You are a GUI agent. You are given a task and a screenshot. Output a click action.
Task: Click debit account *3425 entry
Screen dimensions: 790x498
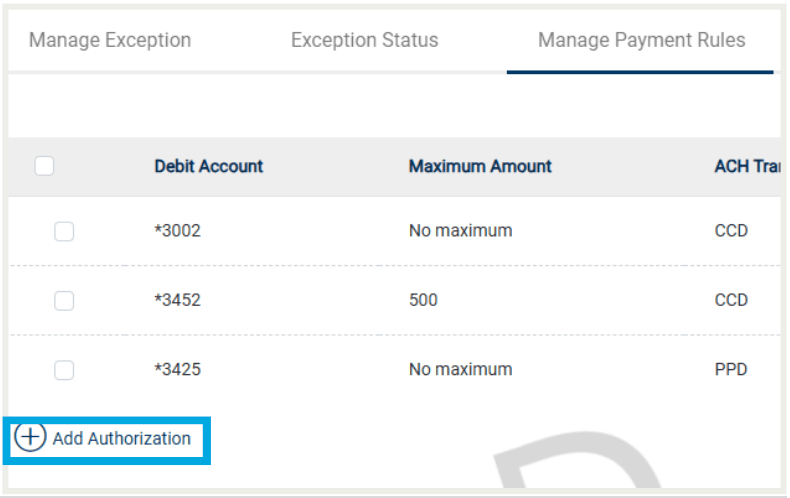[177, 369]
